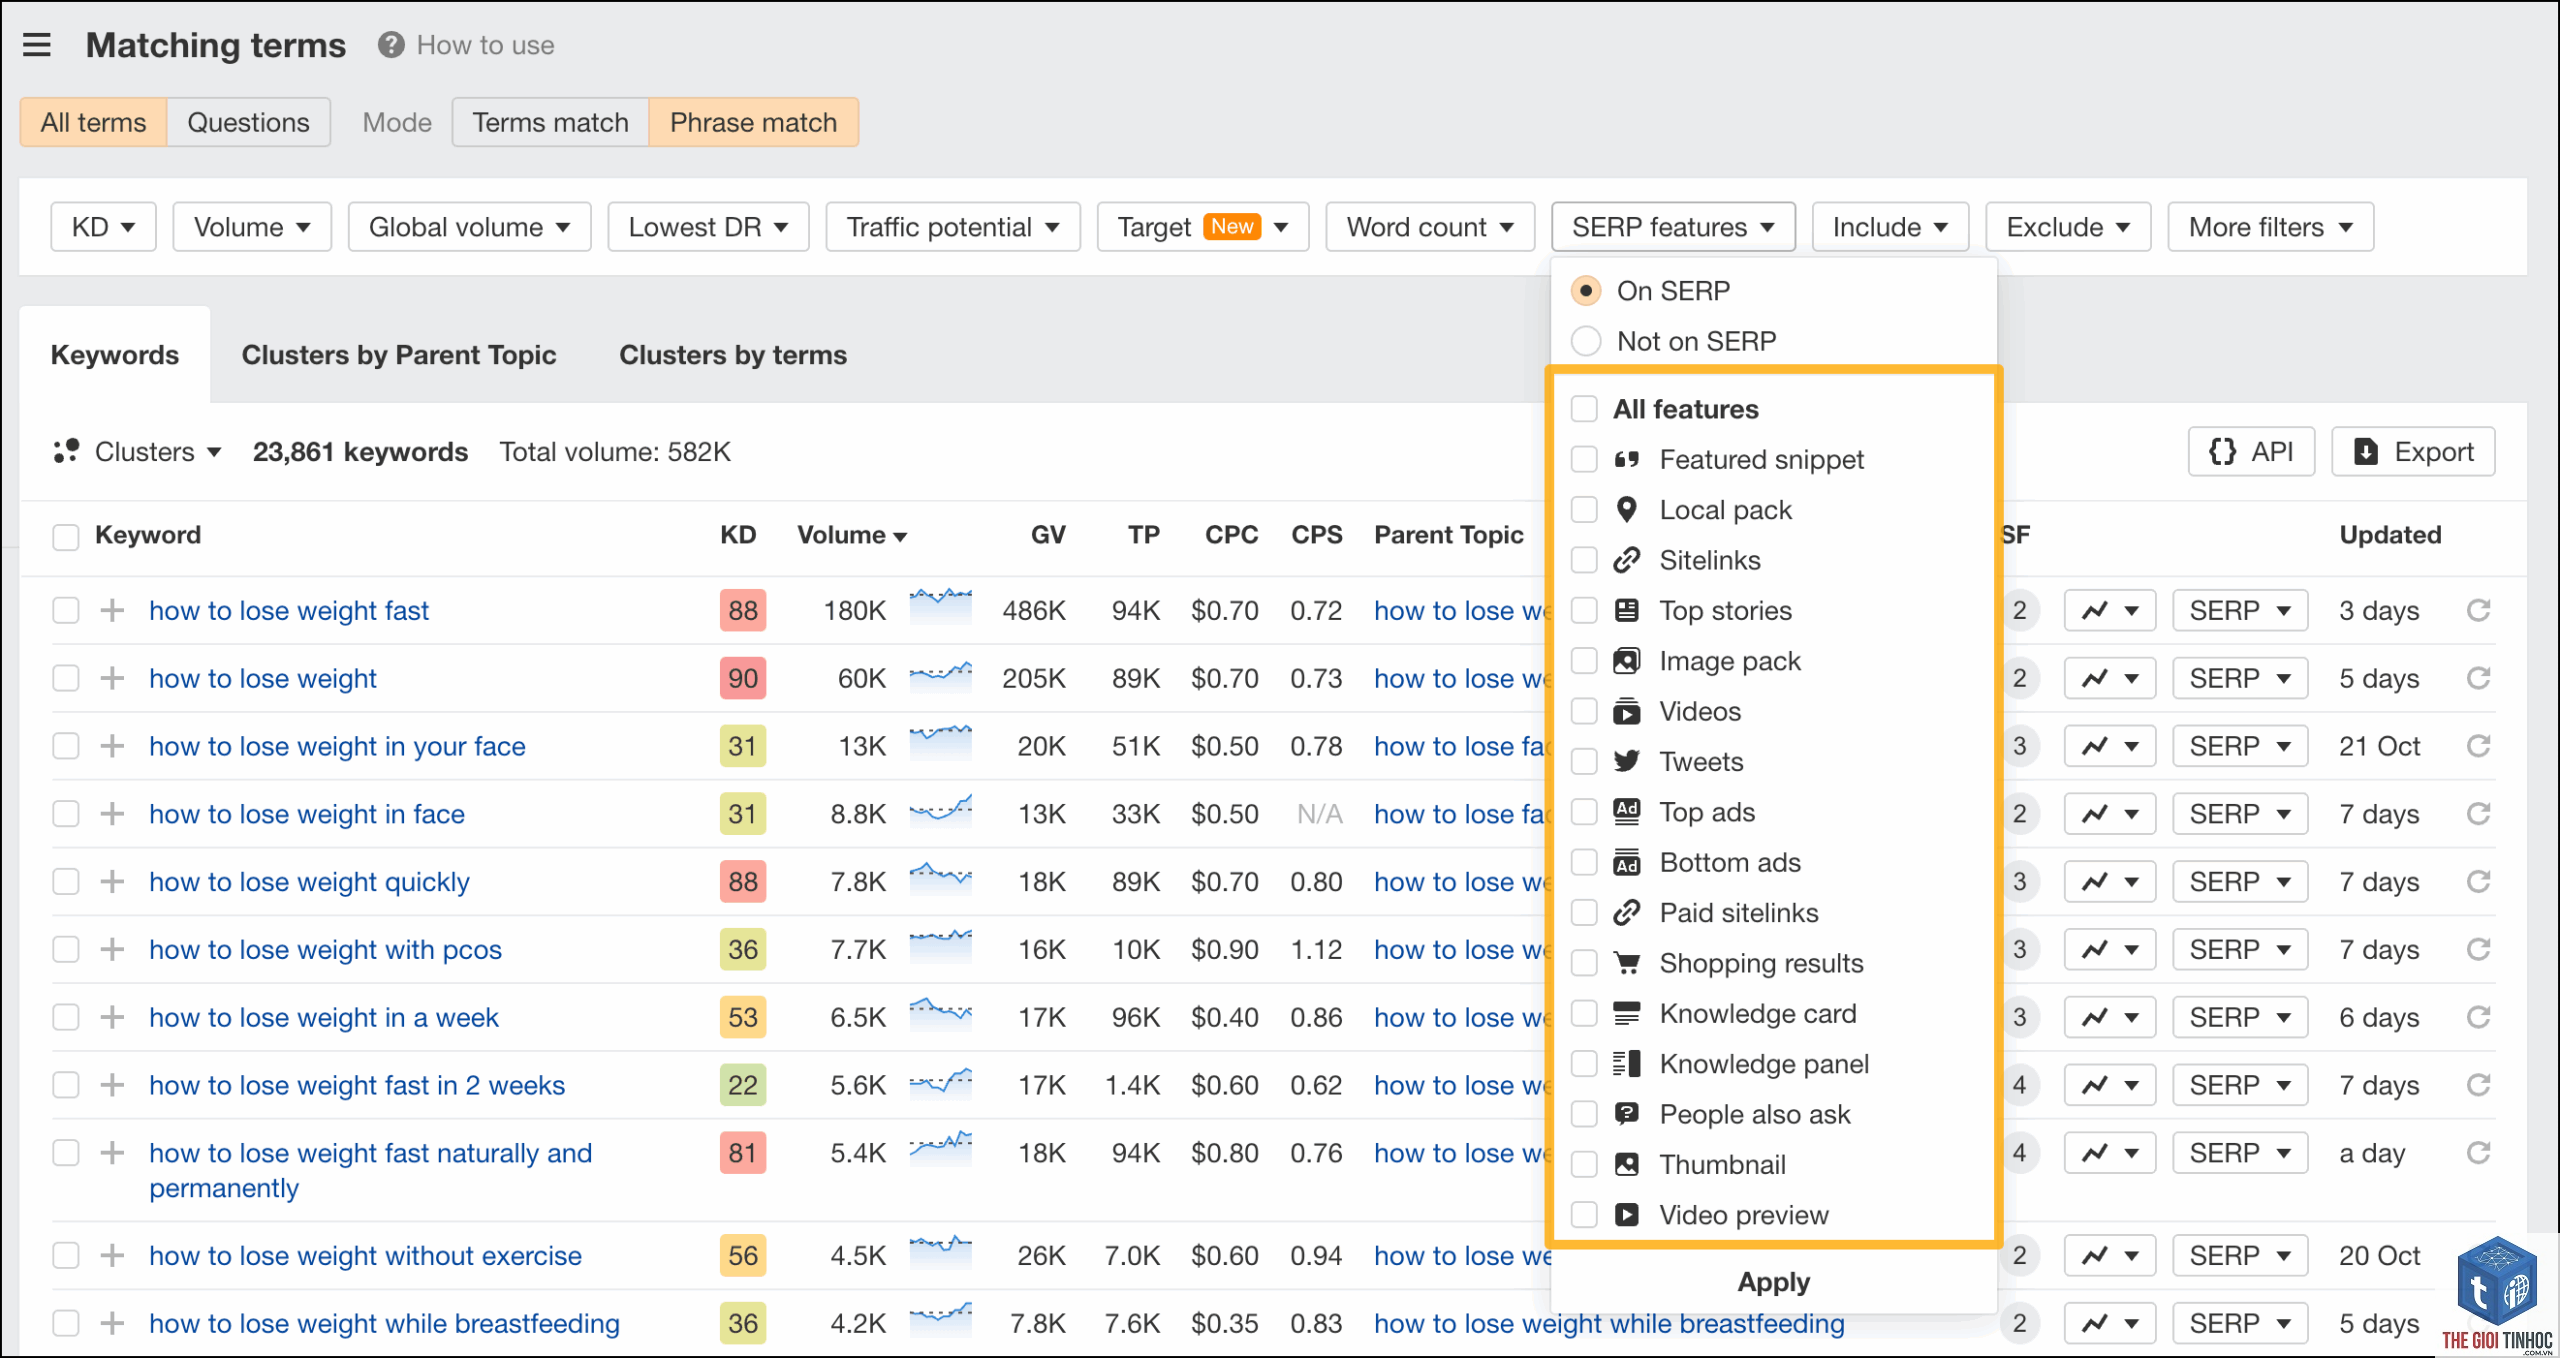Add 'how to lose weight with pcos' plus icon
Screen dimensions: 2560x1358
click(113, 949)
